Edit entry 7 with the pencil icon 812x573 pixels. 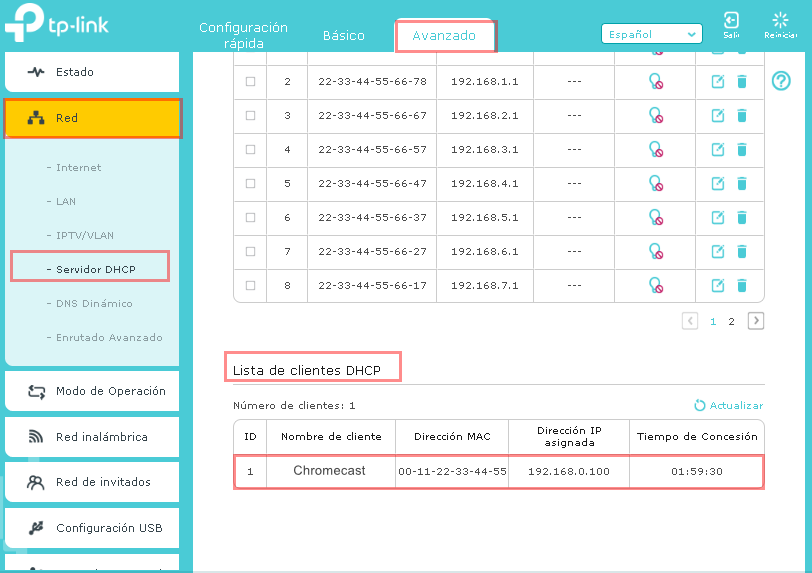coord(717,252)
